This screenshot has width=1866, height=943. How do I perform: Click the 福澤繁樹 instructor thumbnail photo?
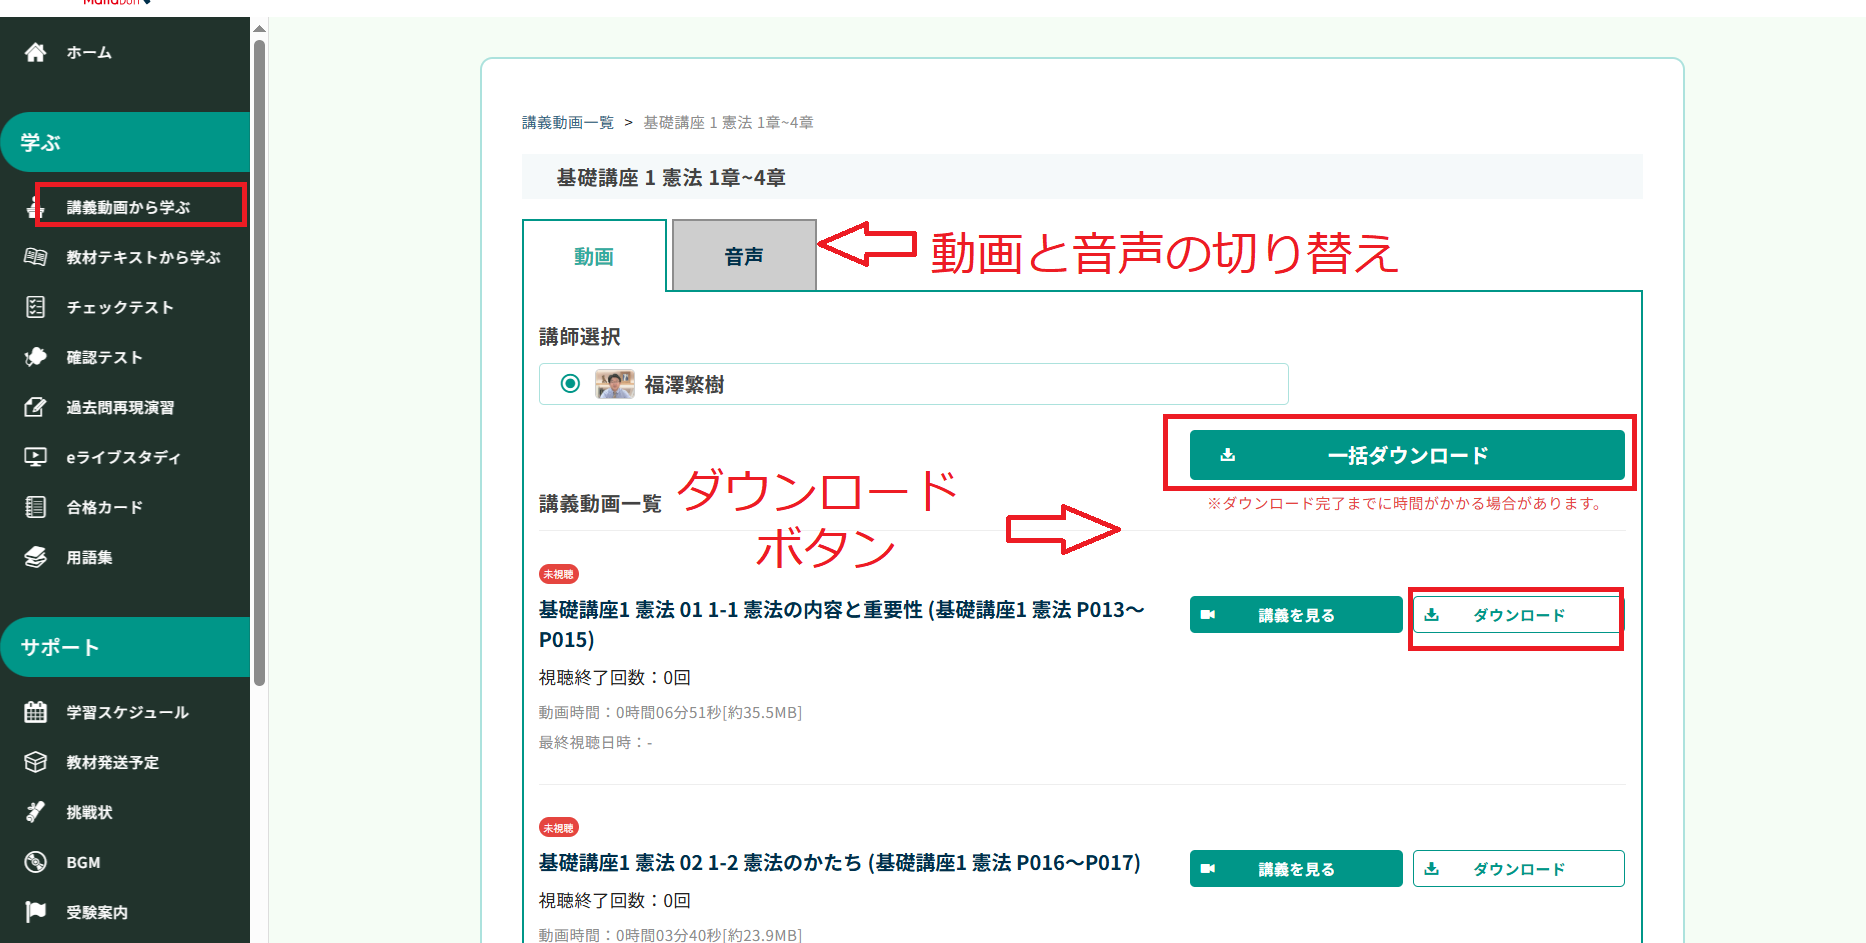[x=614, y=384]
